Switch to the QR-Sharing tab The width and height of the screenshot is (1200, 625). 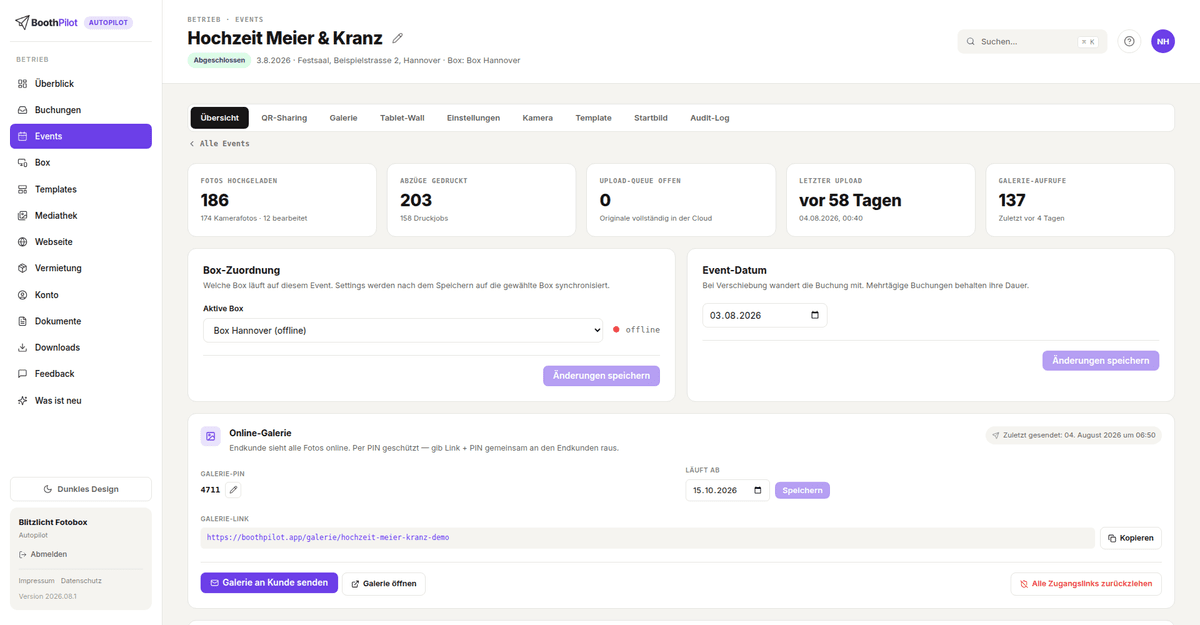284,118
